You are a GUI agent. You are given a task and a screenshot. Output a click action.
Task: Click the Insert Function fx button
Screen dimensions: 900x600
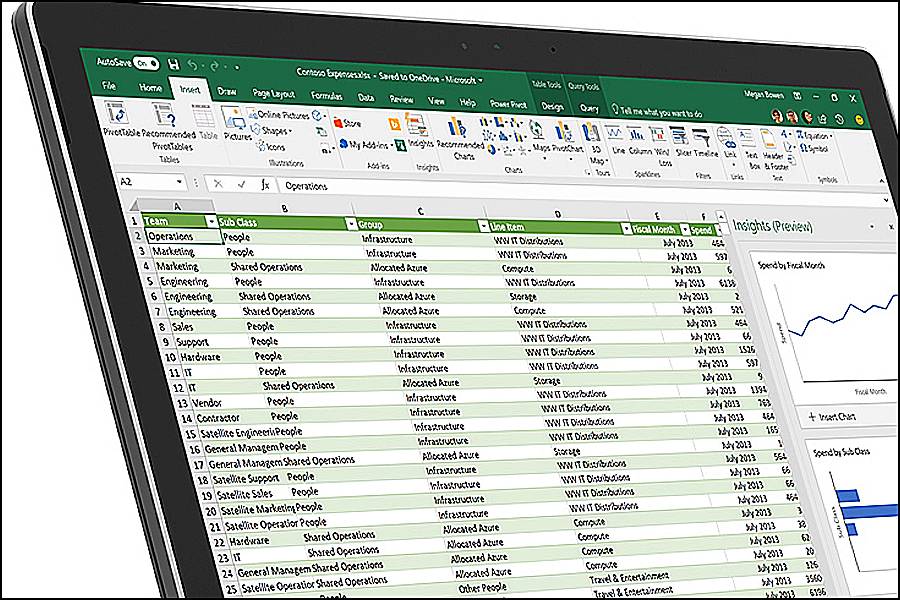[265, 185]
